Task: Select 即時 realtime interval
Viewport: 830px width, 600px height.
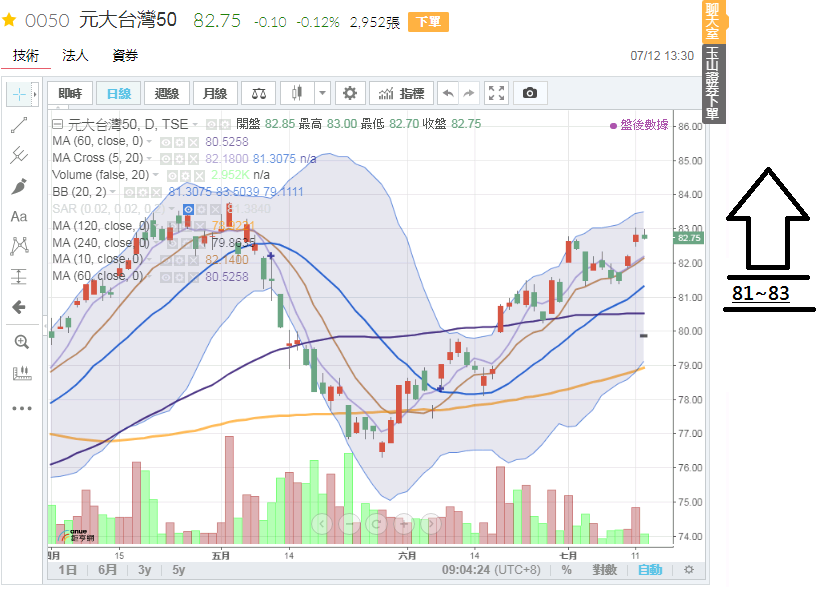Action: click(x=70, y=94)
